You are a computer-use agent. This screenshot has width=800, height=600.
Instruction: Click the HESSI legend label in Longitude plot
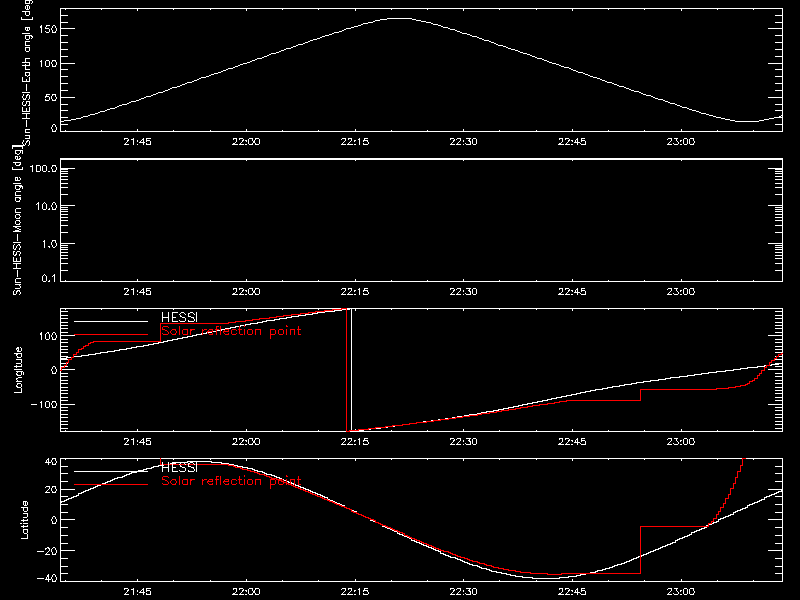179,317
